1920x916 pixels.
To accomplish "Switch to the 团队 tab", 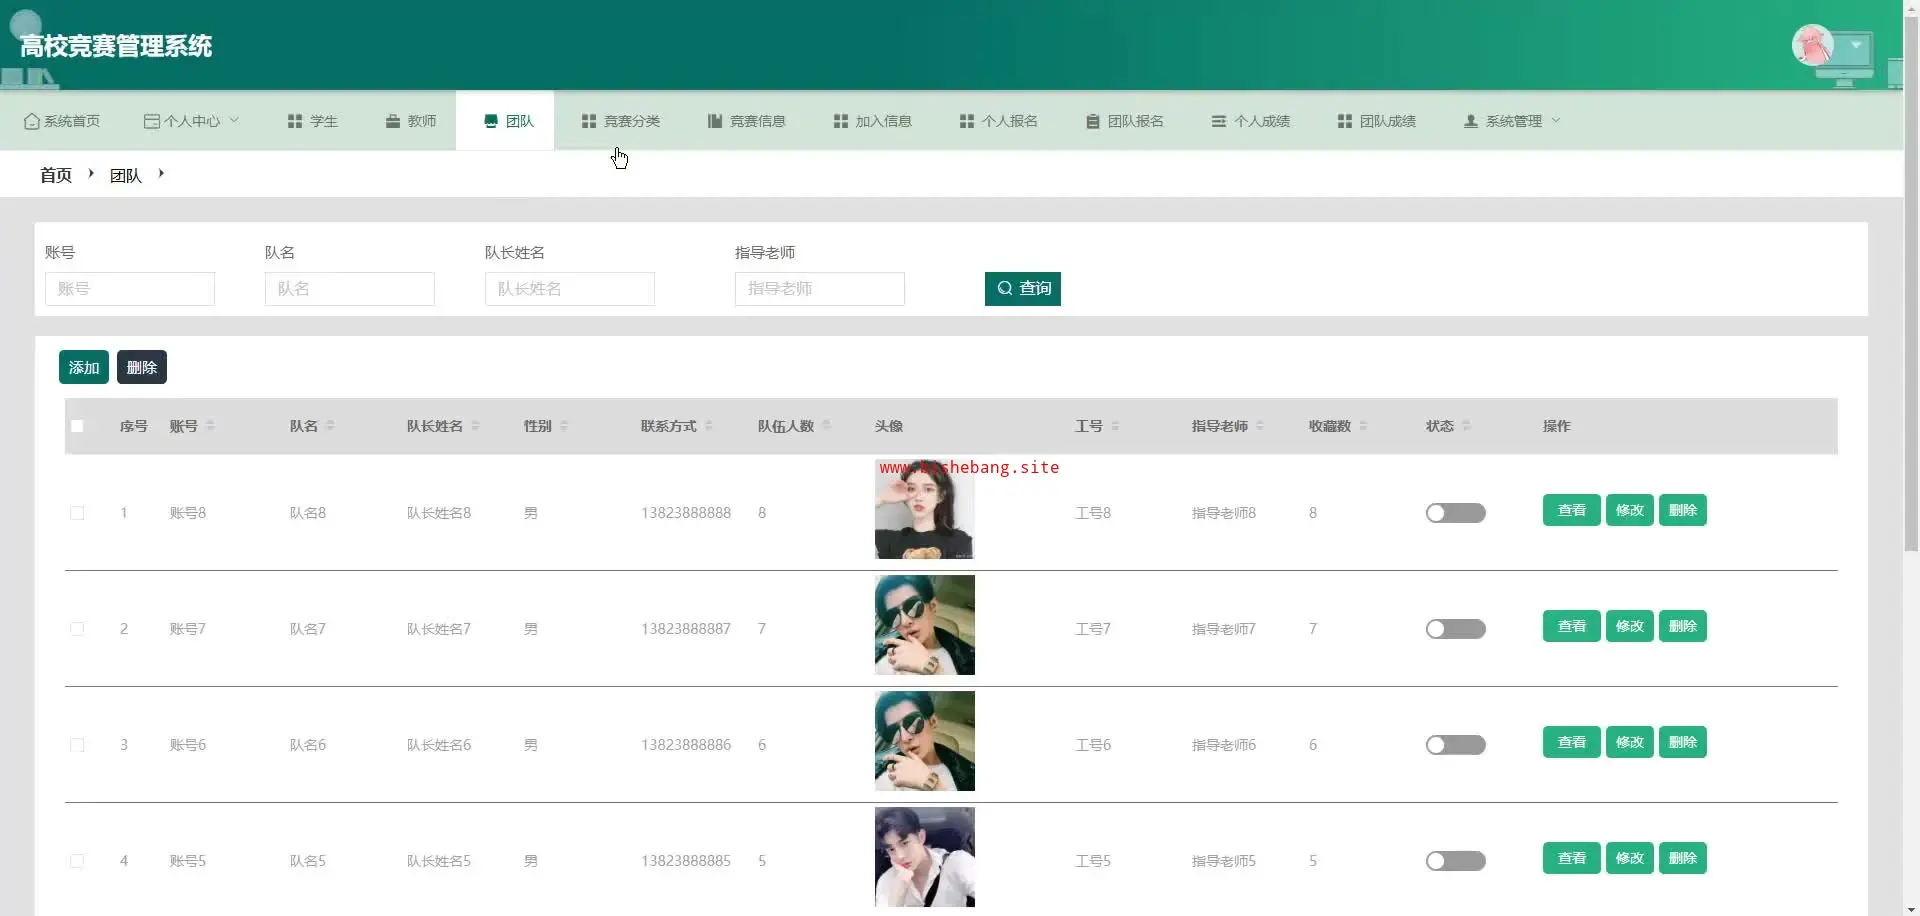I will 505,121.
